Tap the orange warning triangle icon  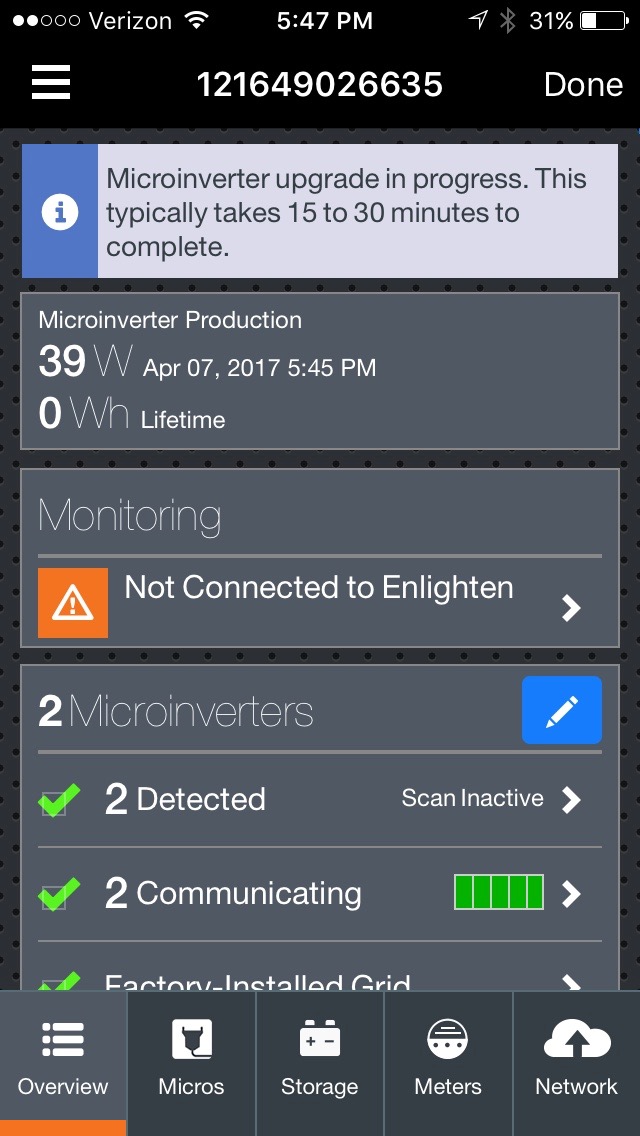(73, 603)
